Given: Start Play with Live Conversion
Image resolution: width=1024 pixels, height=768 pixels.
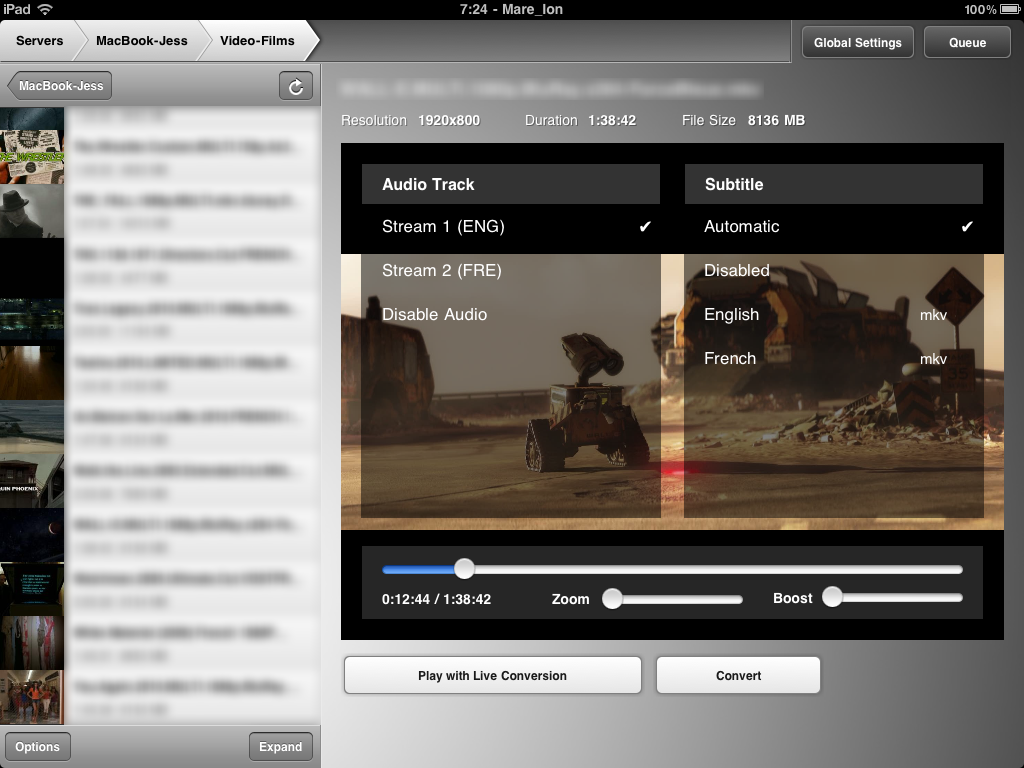Looking at the screenshot, I should point(492,675).
